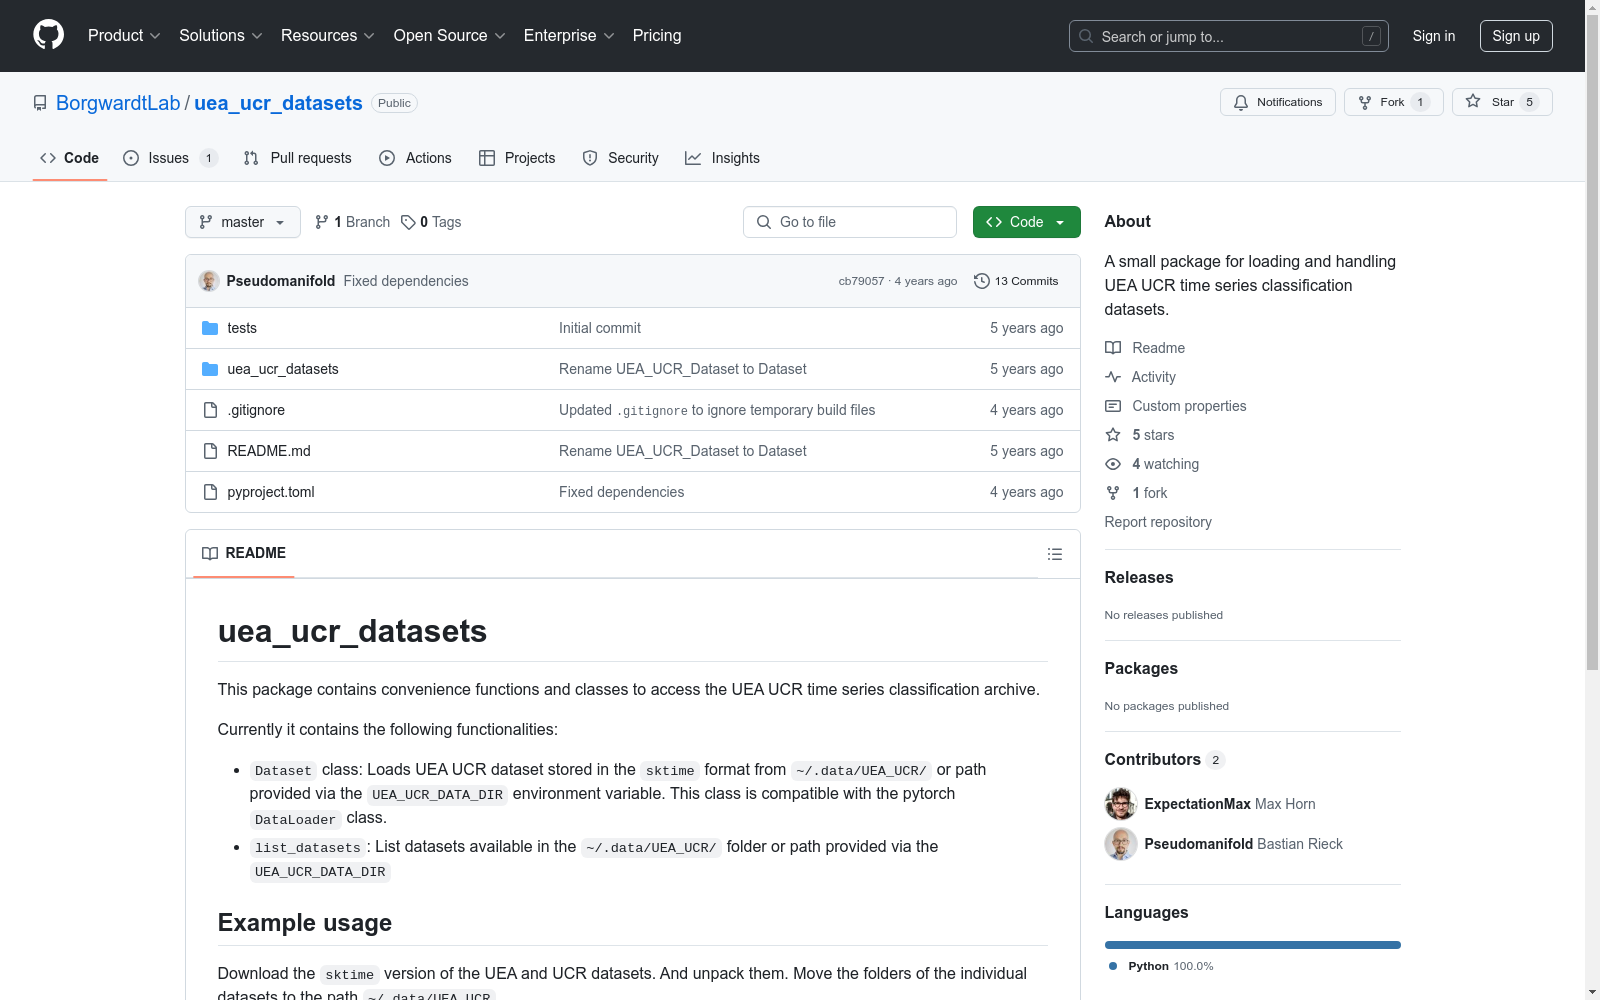1600x1000 pixels.
Task: Focus the Go to file field
Action: click(x=850, y=222)
